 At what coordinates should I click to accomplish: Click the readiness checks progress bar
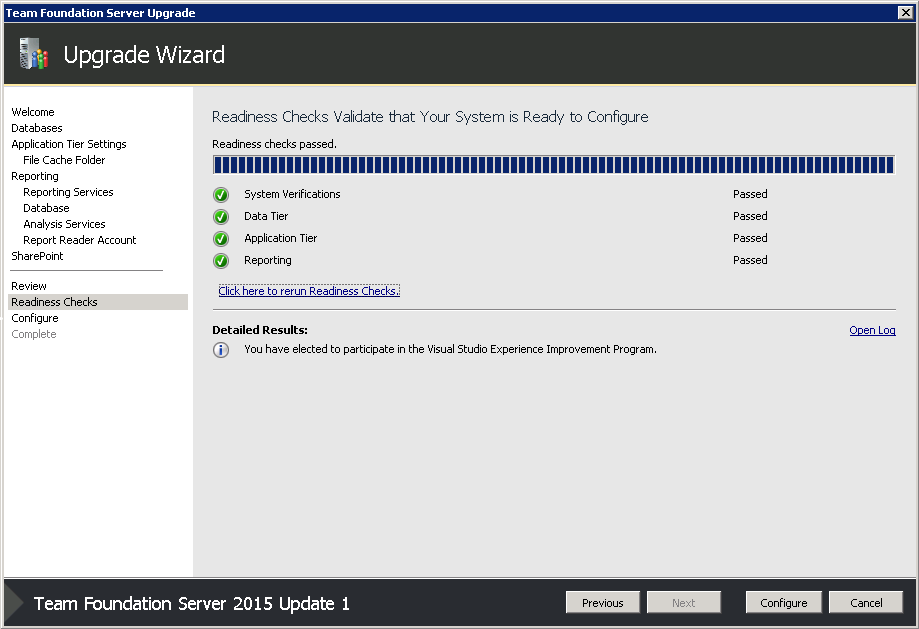(554, 165)
